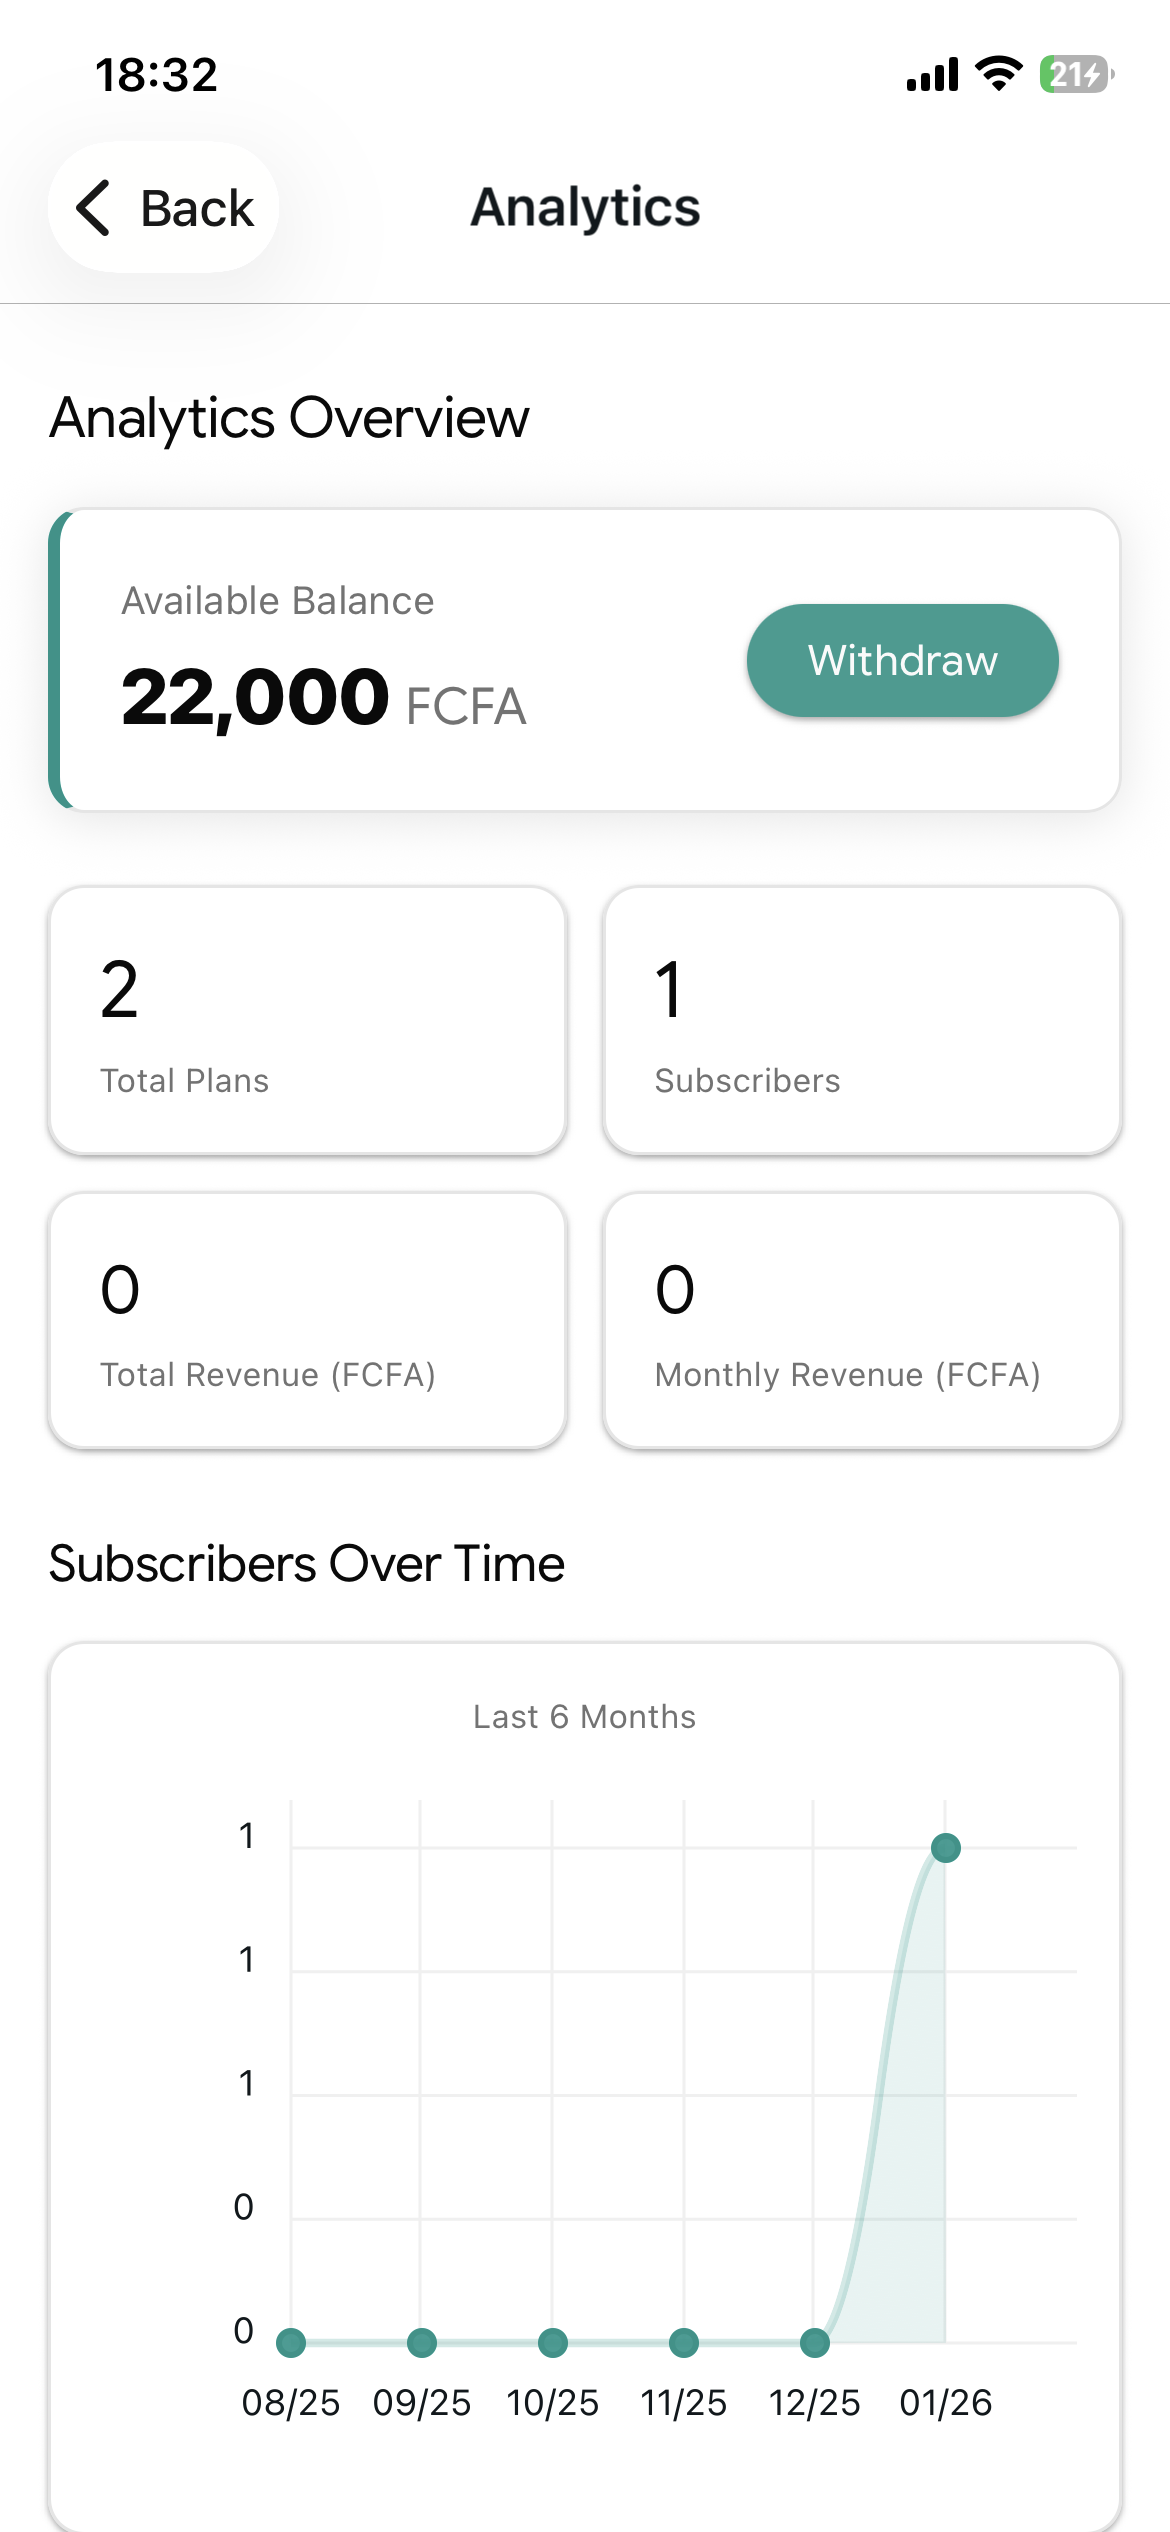The height and width of the screenshot is (2532, 1170).
Task: Tap the 12/25 data point on chart
Action: [815, 2342]
